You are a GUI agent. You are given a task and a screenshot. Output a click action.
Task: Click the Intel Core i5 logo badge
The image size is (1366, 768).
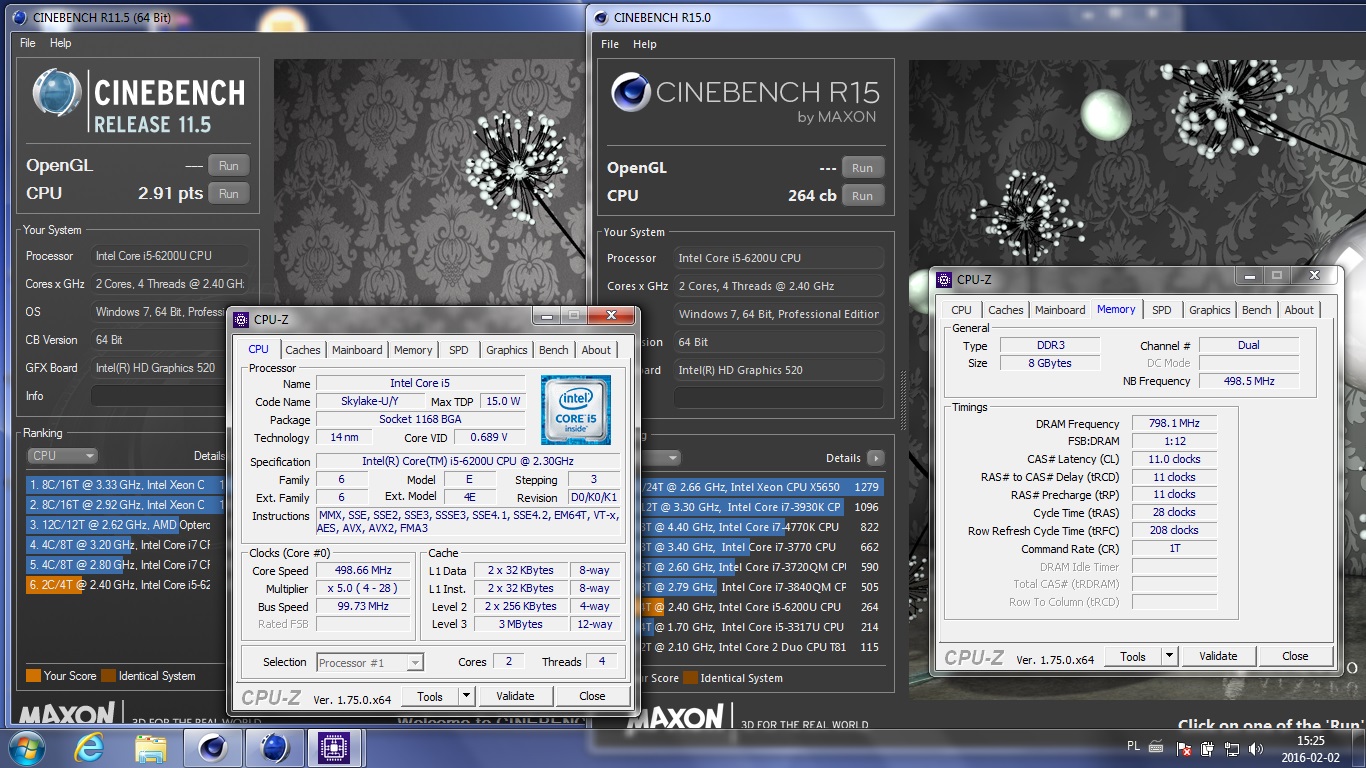pyautogui.click(x=576, y=410)
